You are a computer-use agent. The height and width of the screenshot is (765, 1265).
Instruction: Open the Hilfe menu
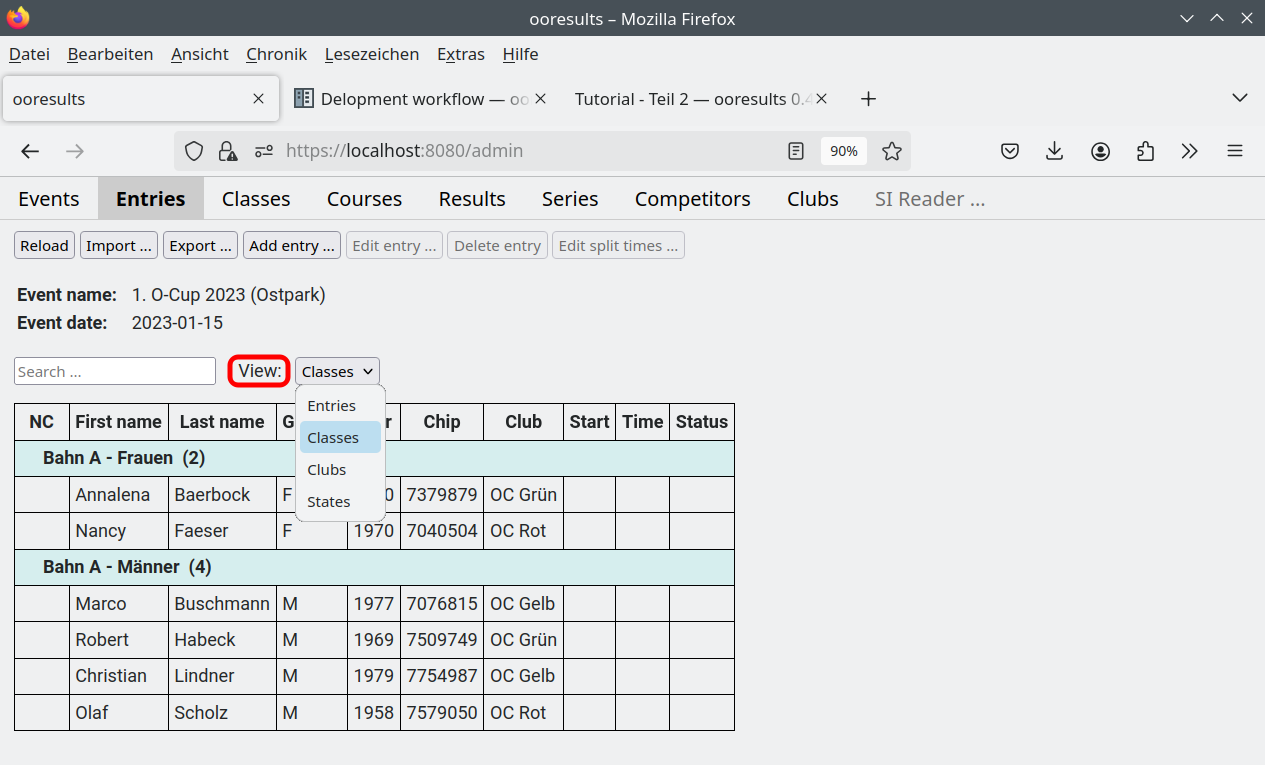point(520,54)
